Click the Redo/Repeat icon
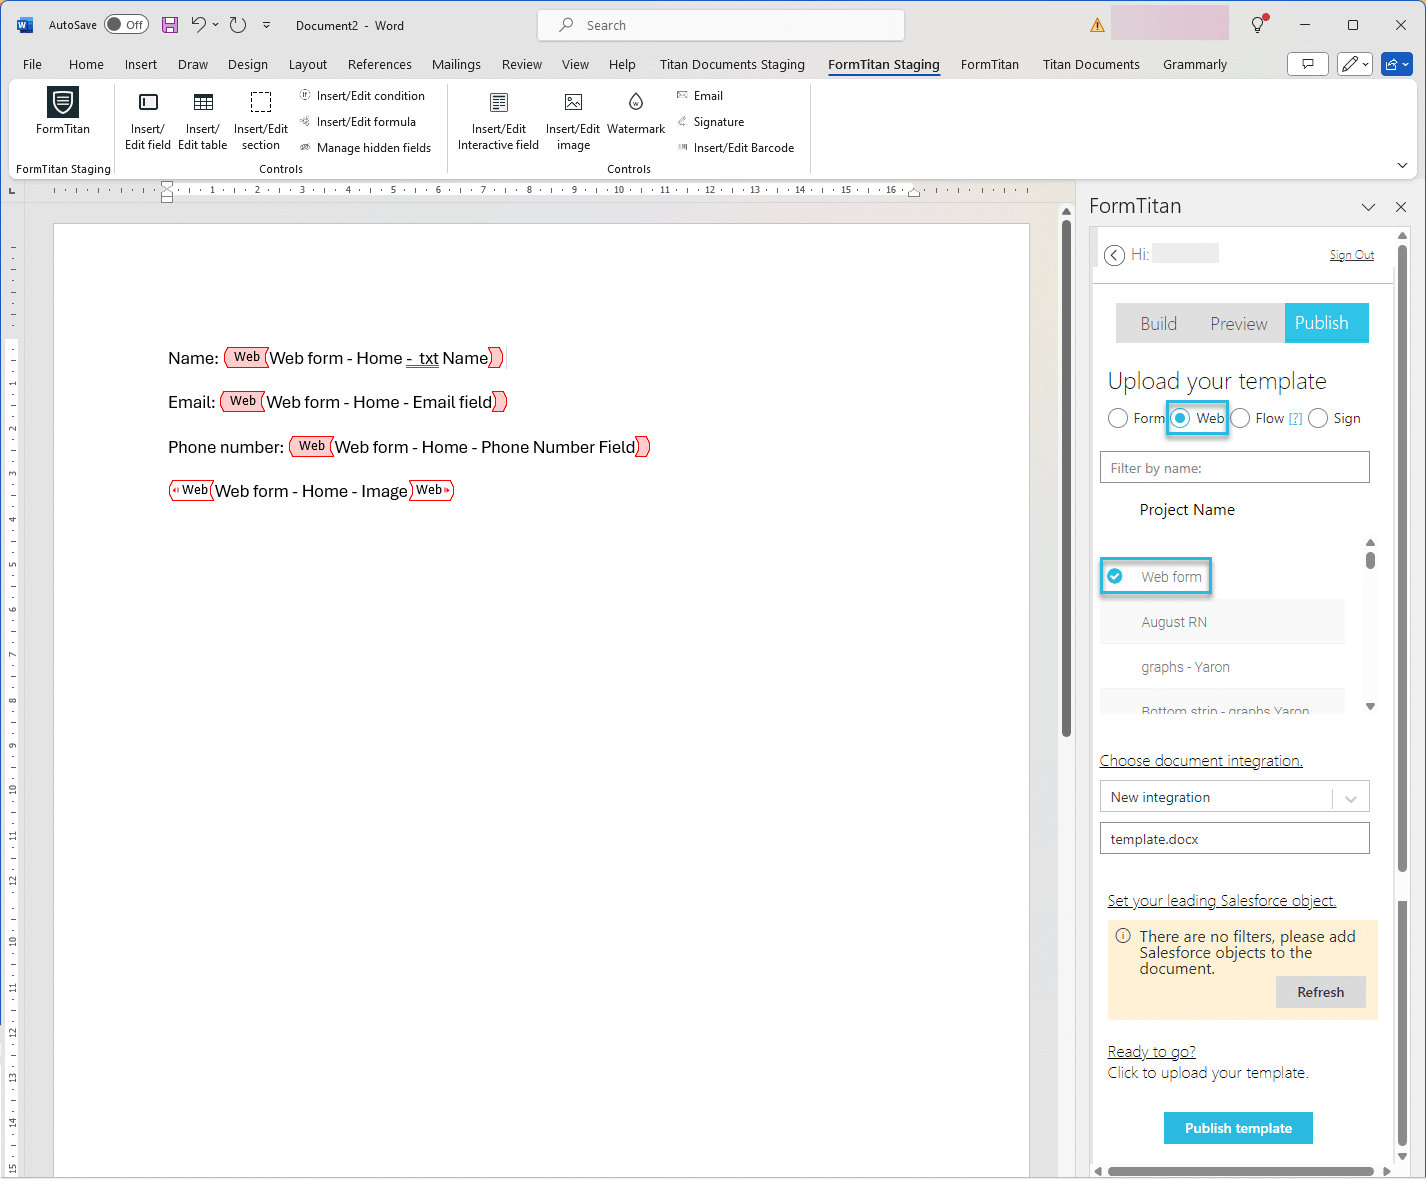The width and height of the screenshot is (1426, 1179). click(x=237, y=25)
